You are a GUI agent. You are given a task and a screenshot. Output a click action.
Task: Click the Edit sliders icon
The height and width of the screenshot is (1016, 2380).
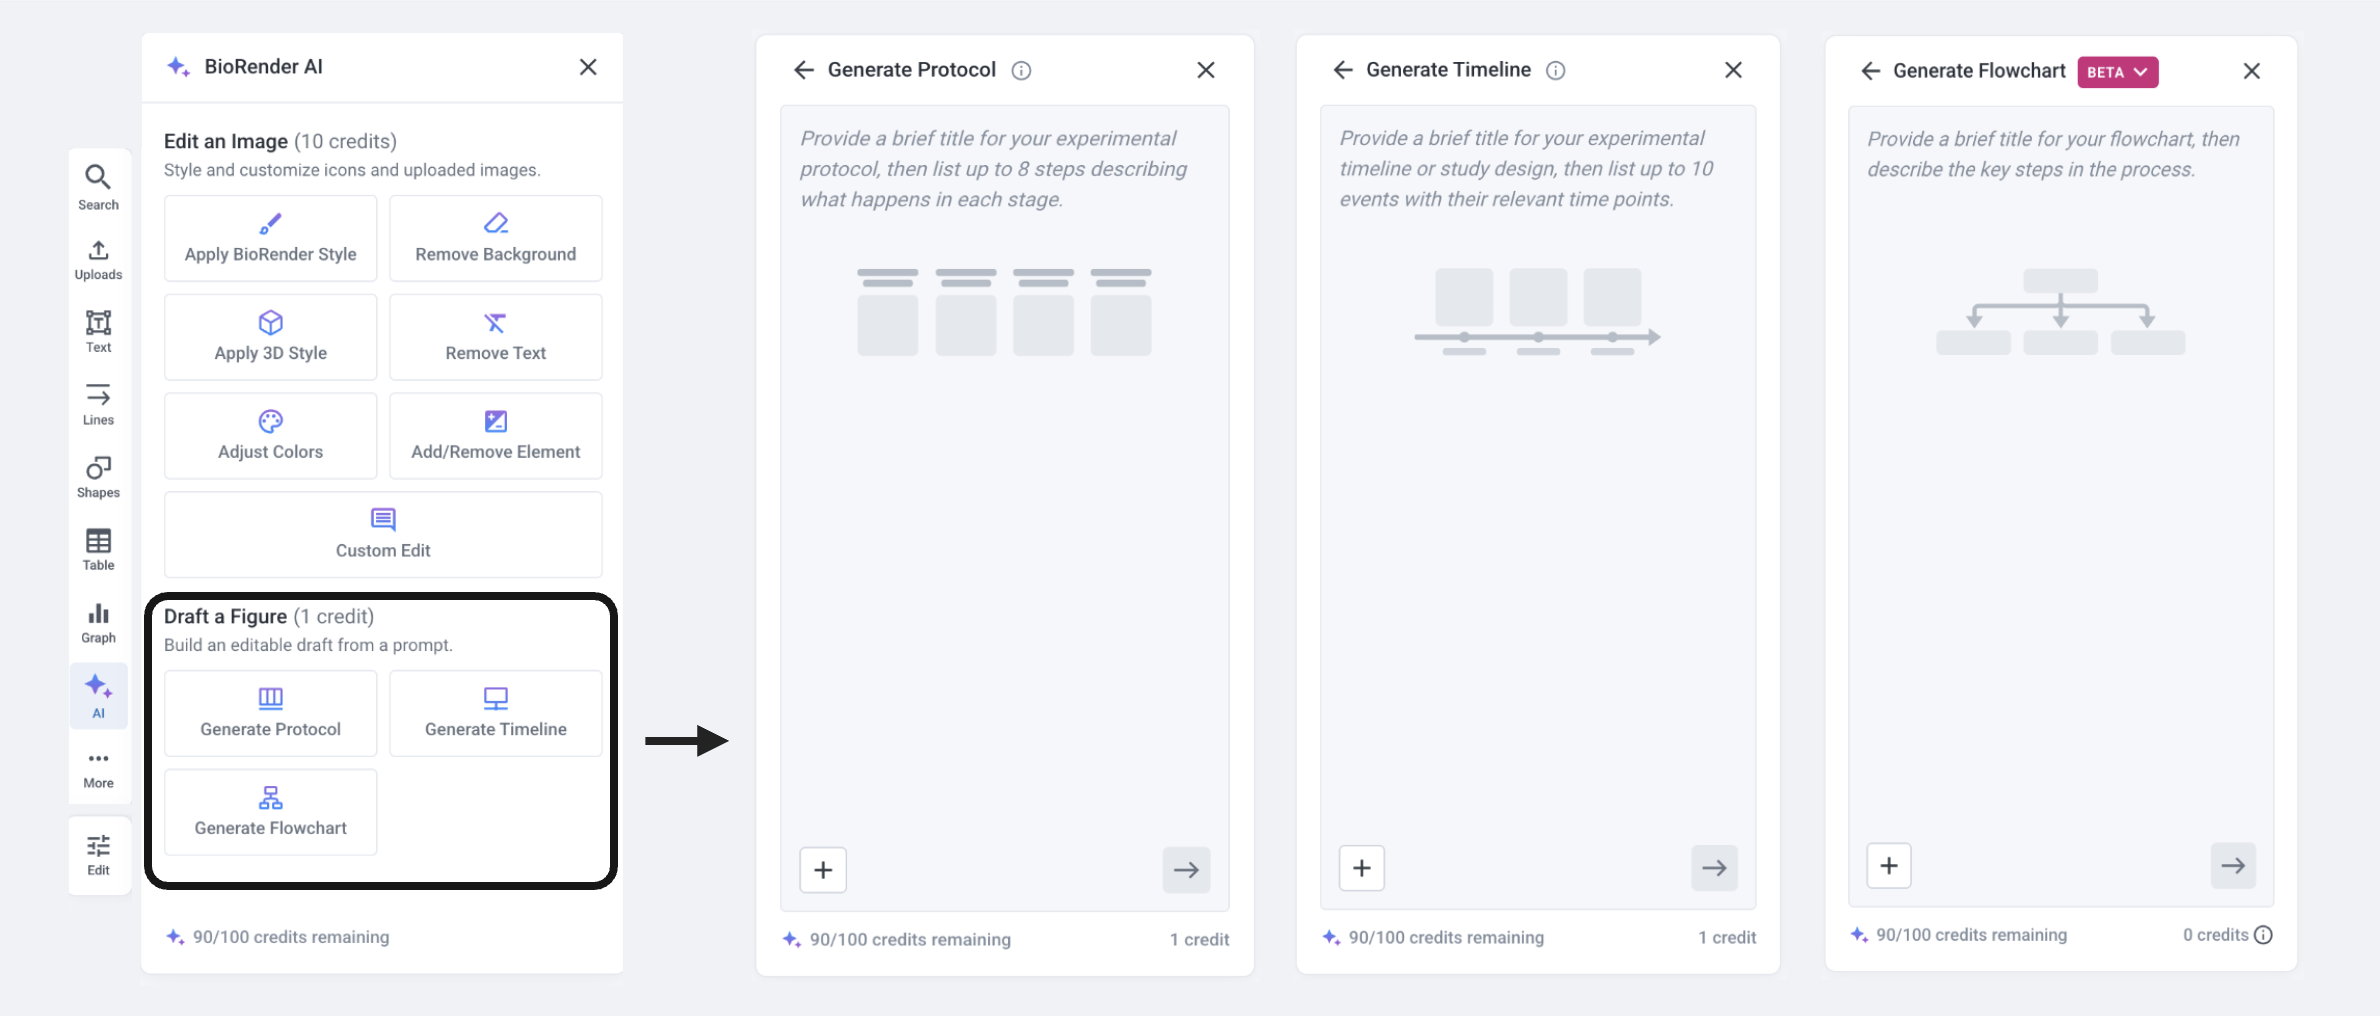98,854
